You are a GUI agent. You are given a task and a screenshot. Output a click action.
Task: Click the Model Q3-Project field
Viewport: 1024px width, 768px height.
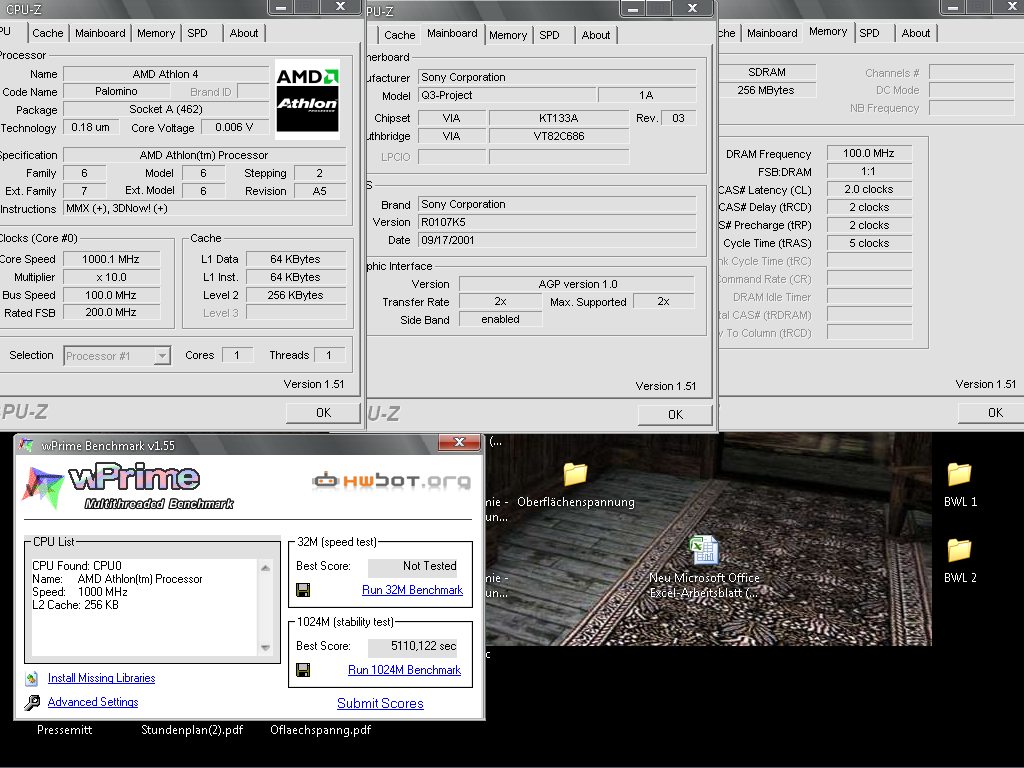507,95
